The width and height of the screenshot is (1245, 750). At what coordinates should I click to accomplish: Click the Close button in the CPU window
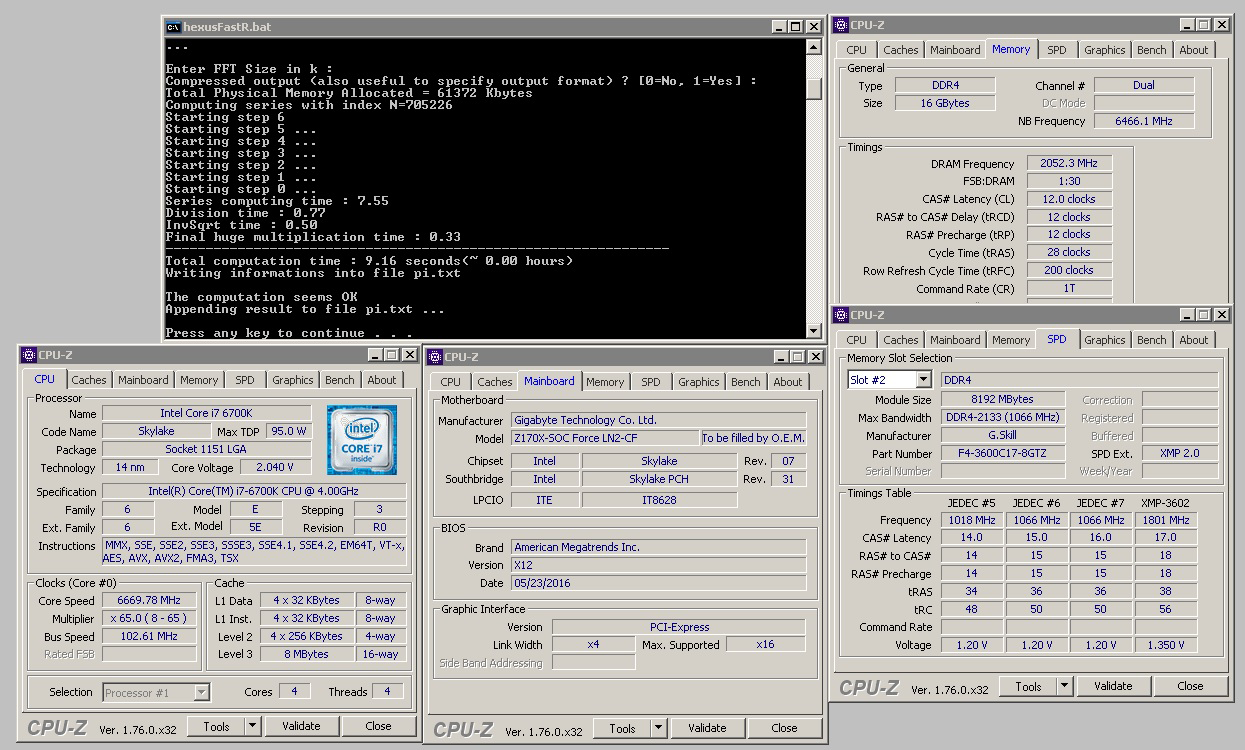click(378, 727)
